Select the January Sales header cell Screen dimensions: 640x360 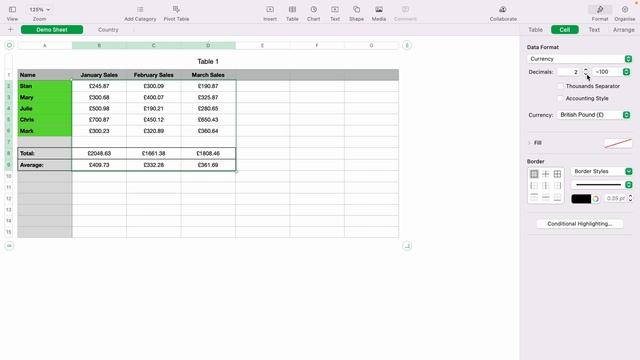point(99,75)
